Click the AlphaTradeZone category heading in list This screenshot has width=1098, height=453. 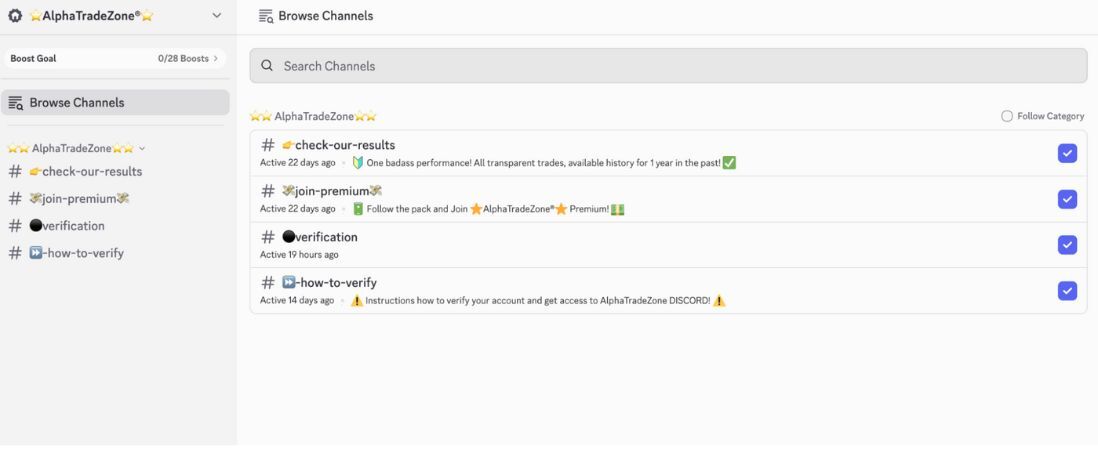(x=313, y=116)
